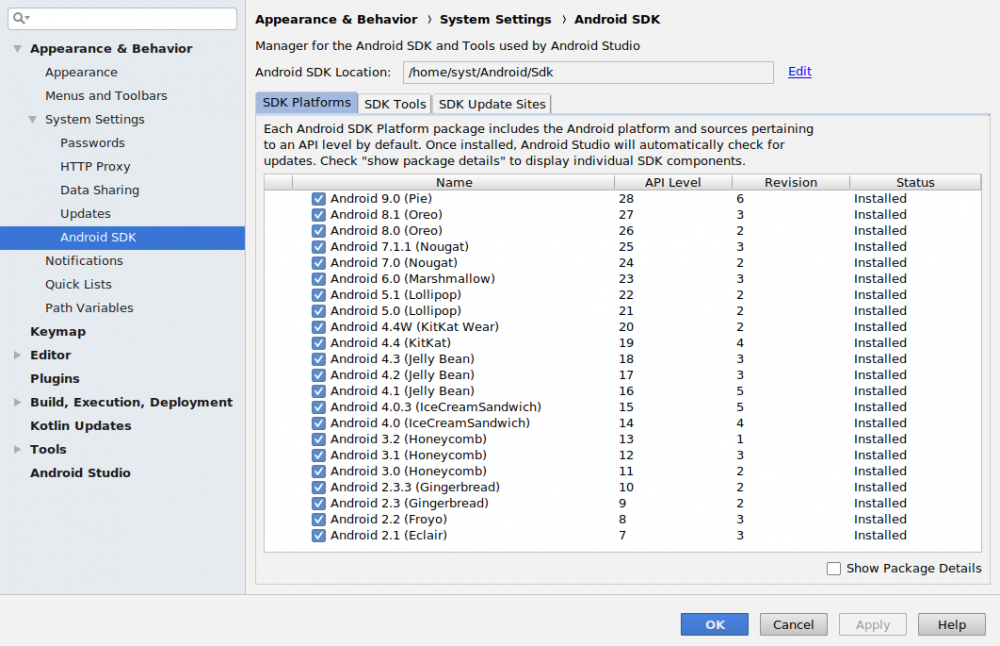The width and height of the screenshot is (1000, 646).
Task: Collapse the System Settings node
Action: (33, 119)
